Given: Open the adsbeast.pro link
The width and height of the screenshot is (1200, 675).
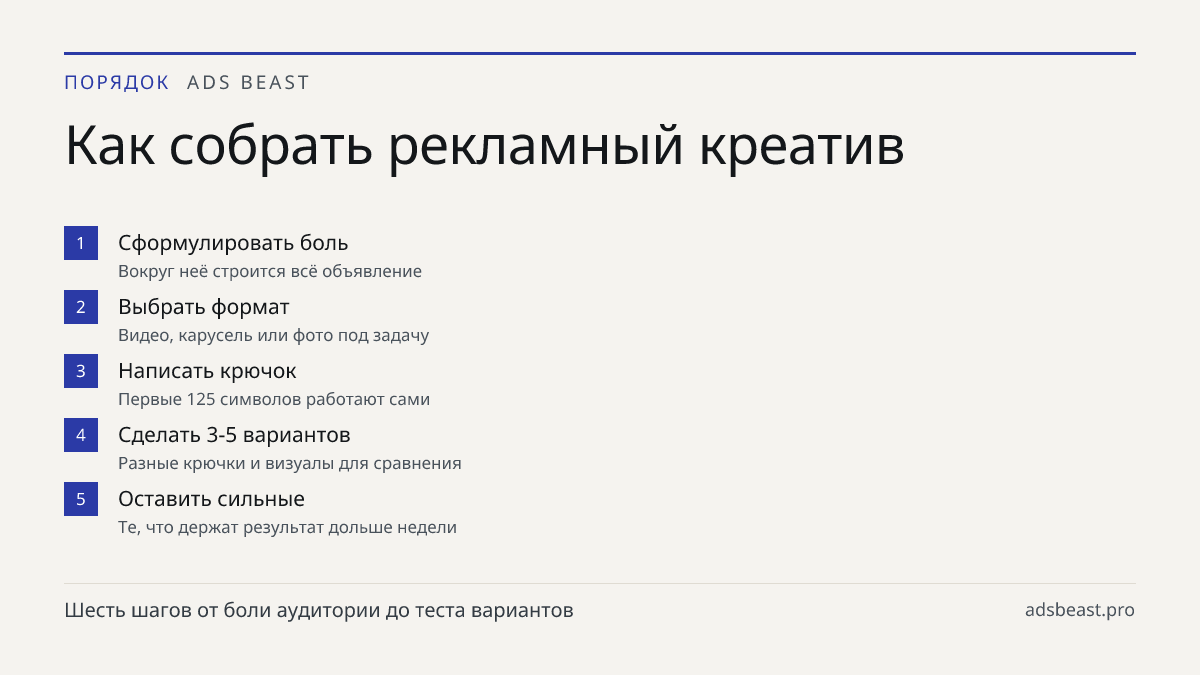Looking at the screenshot, I should (1080, 610).
